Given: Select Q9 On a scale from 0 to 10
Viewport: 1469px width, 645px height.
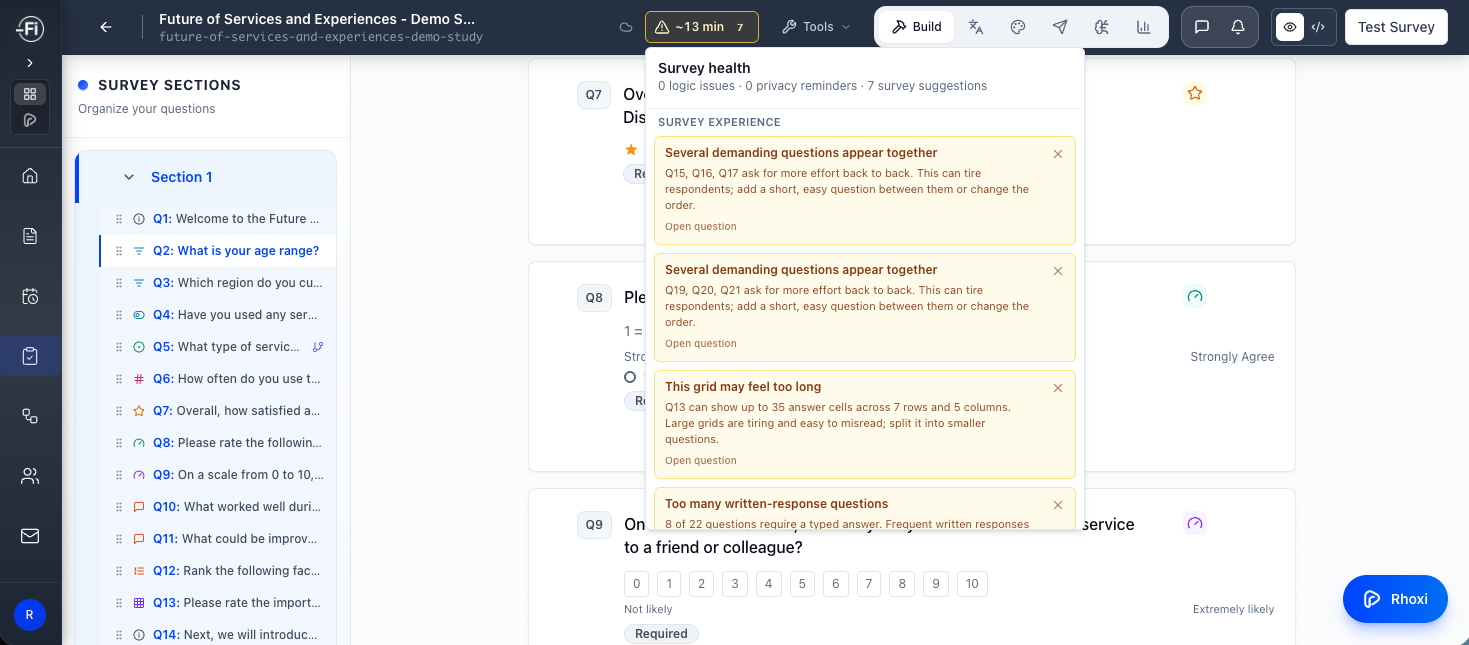Looking at the screenshot, I should [218, 475].
